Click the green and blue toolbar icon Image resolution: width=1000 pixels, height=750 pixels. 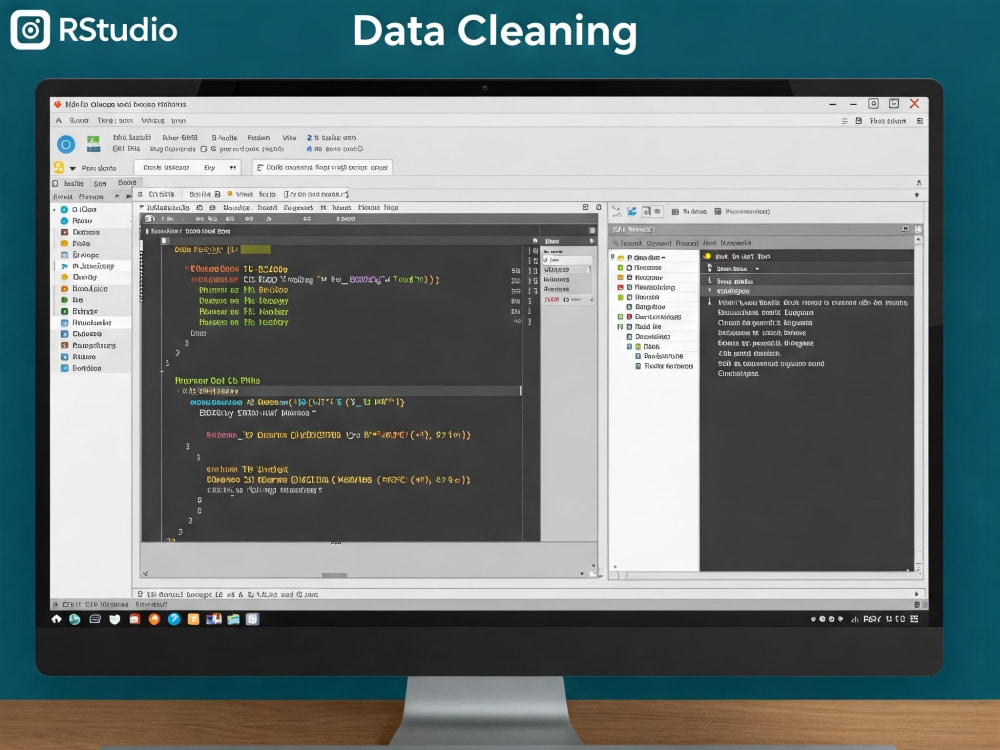[x=93, y=144]
